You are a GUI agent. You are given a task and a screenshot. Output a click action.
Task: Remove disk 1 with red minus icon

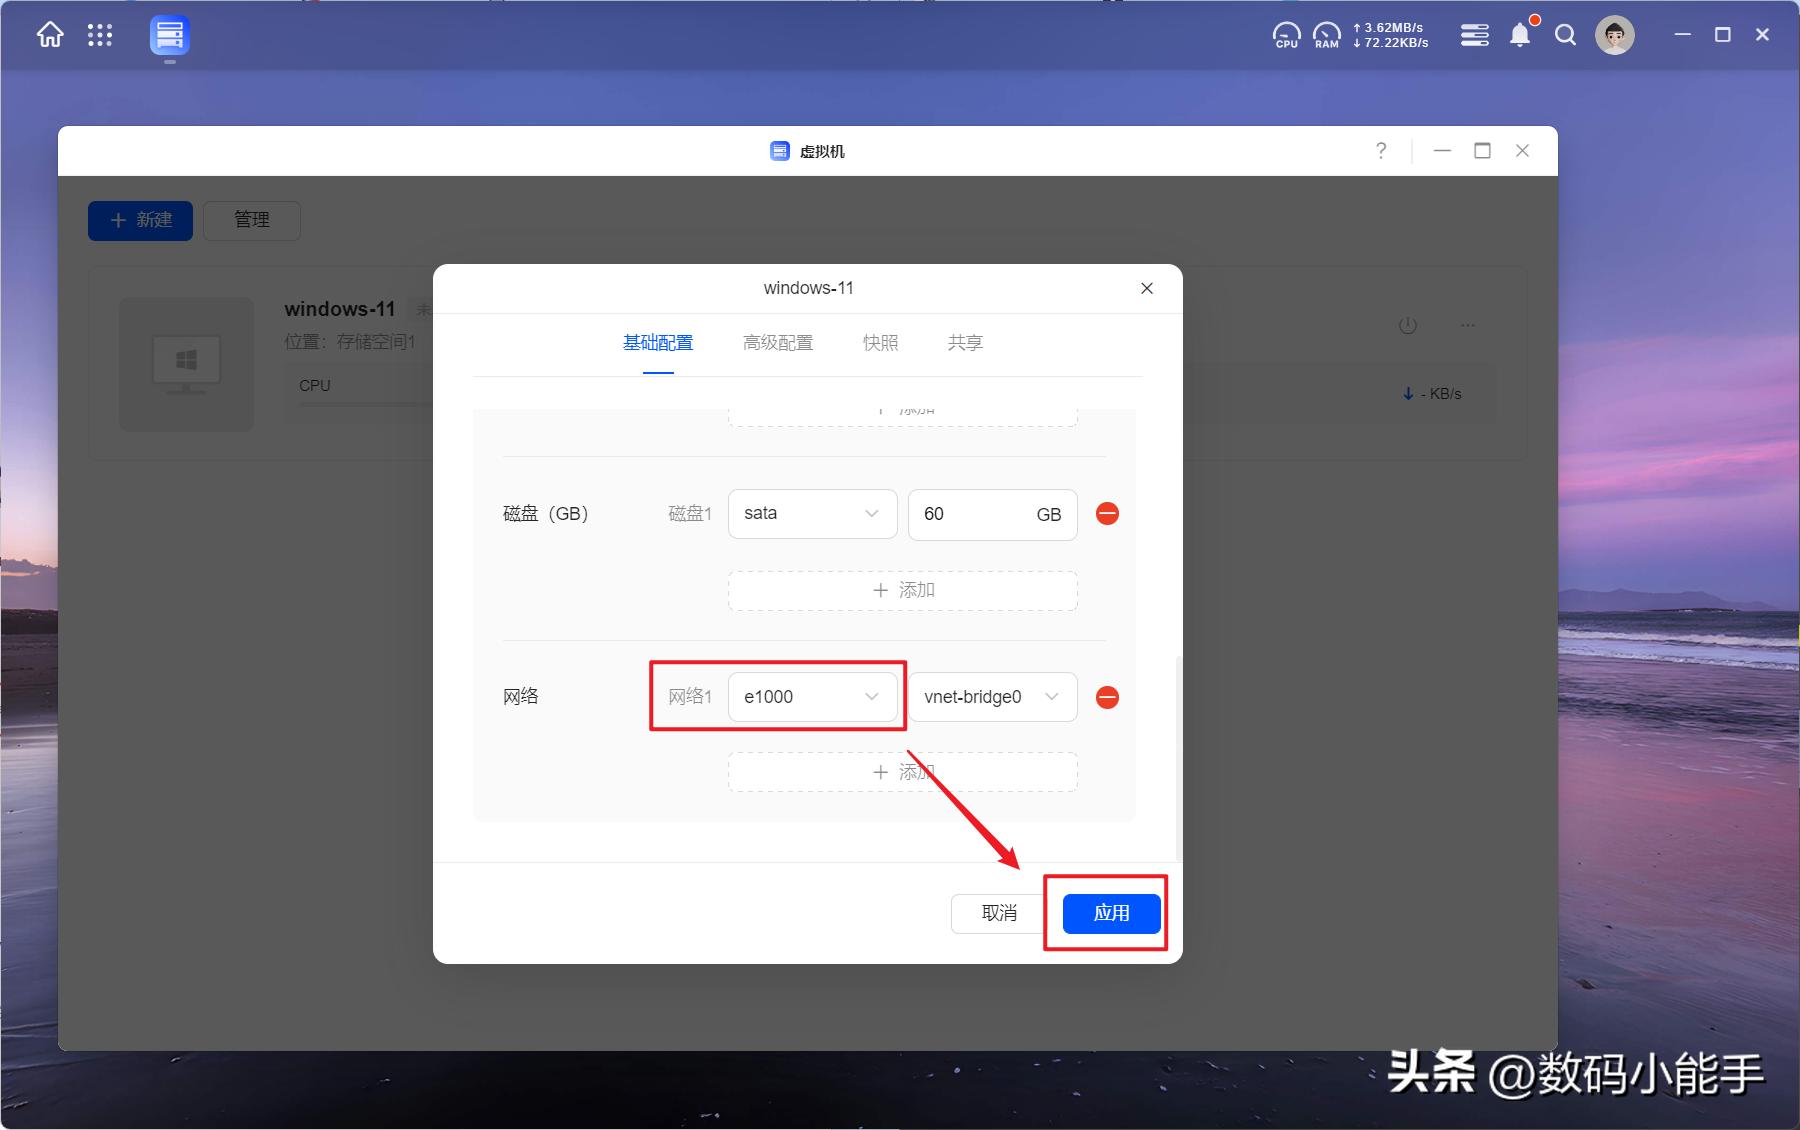tap(1107, 514)
